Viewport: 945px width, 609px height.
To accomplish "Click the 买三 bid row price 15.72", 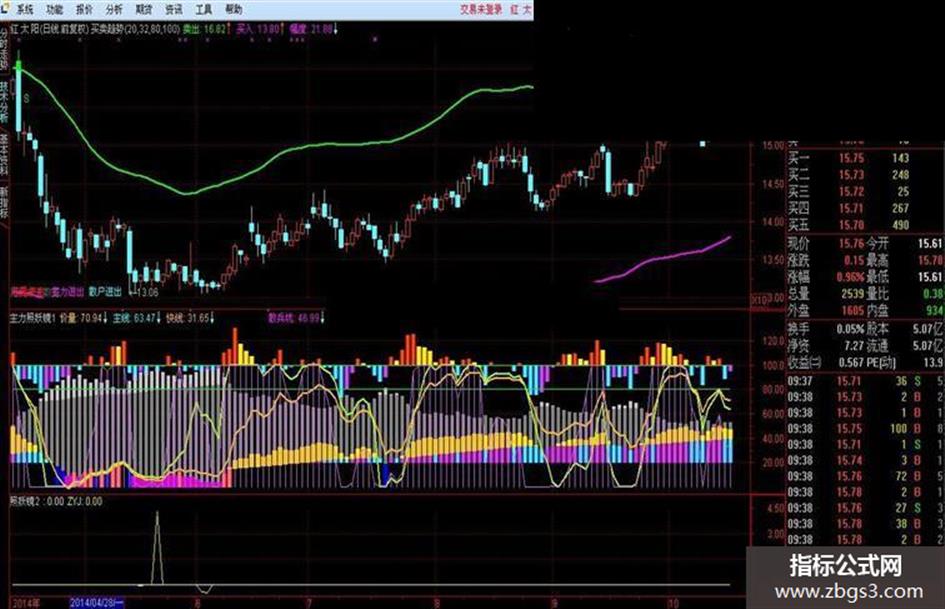I will coord(852,192).
